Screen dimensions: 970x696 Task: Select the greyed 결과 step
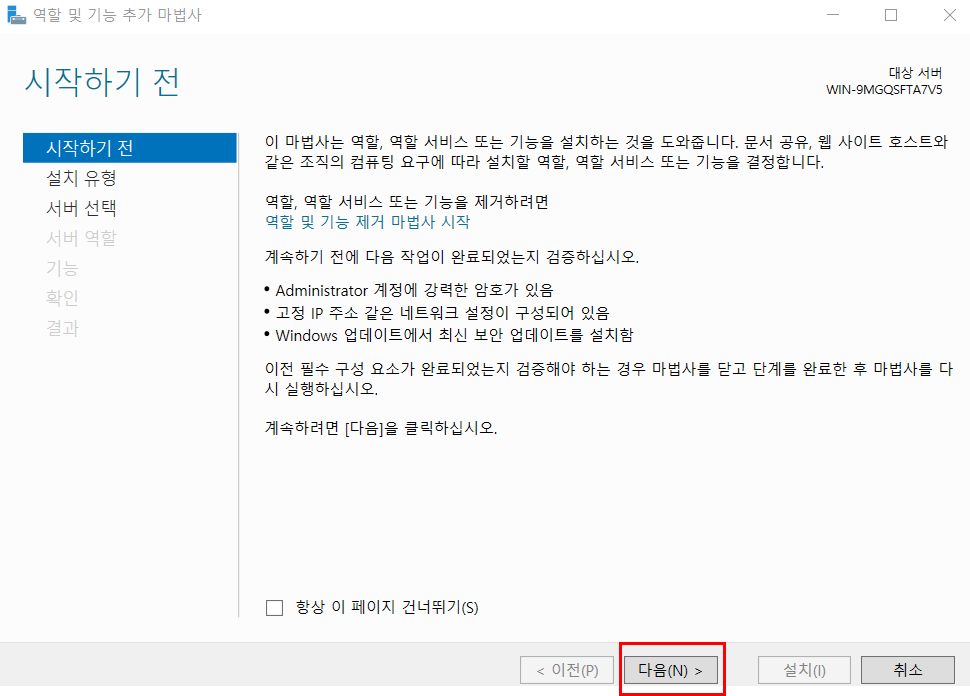pyautogui.click(x=62, y=328)
